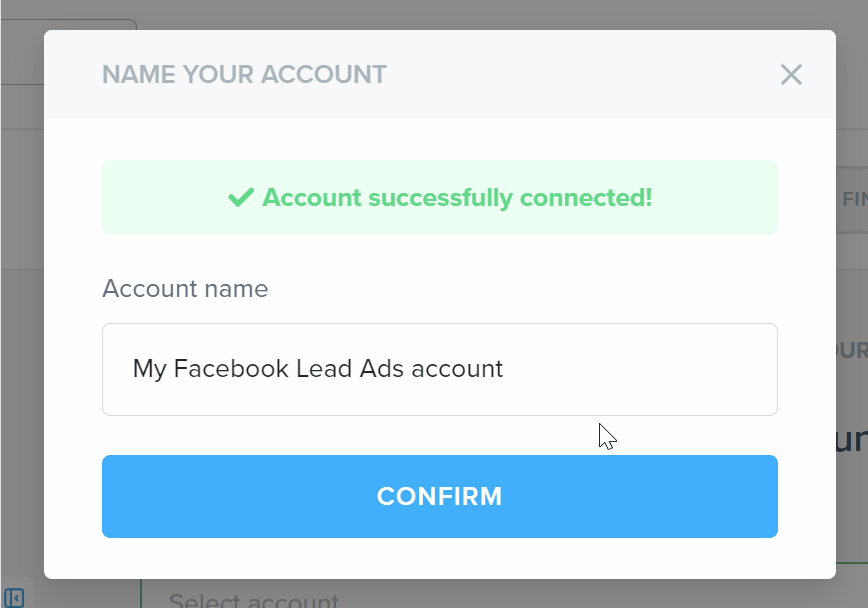The height and width of the screenshot is (608, 868).
Task: Click the word "My" at the field start
Action: [x=149, y=369]
